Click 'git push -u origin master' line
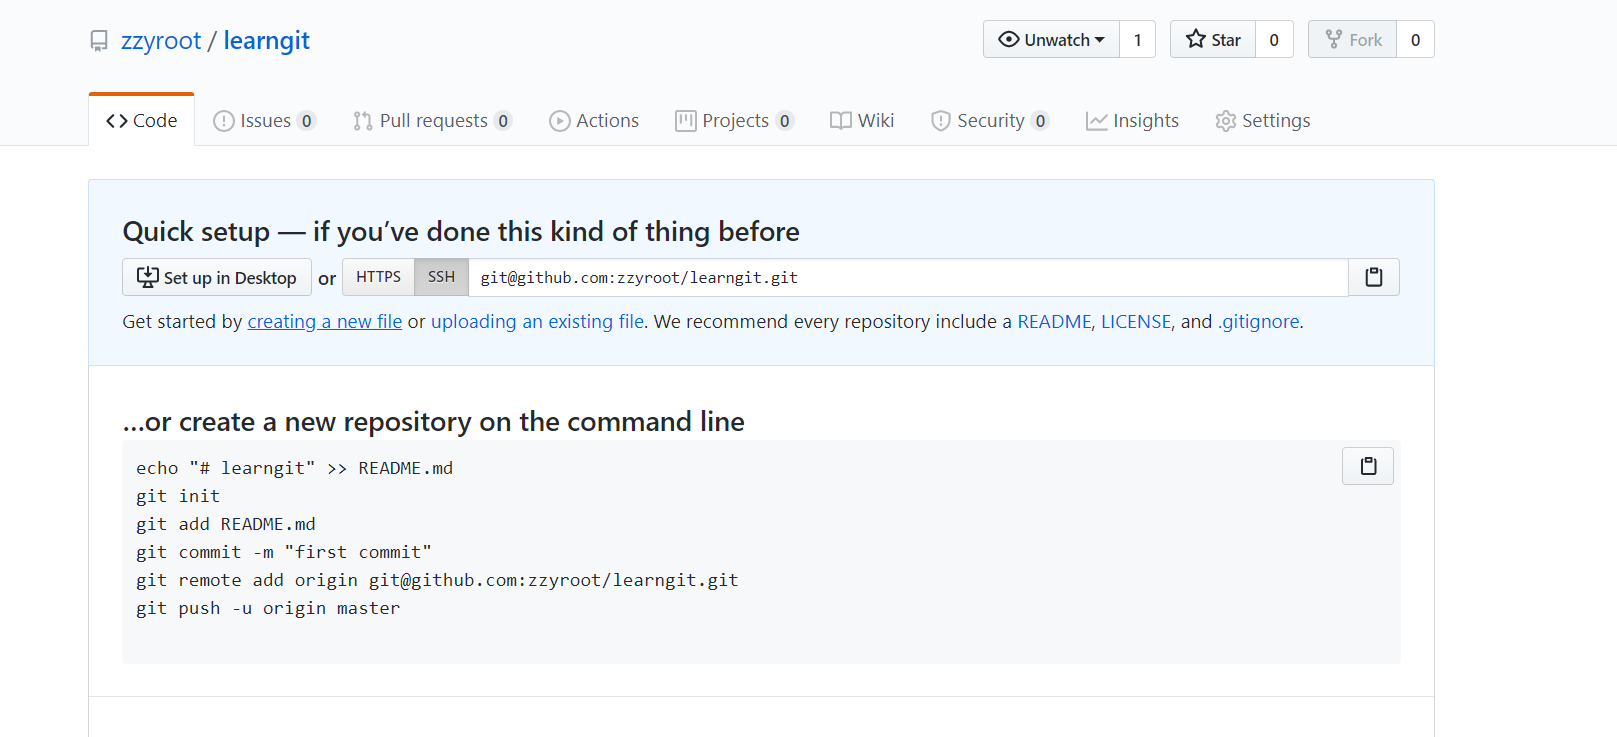 click(x=268, y=608)
